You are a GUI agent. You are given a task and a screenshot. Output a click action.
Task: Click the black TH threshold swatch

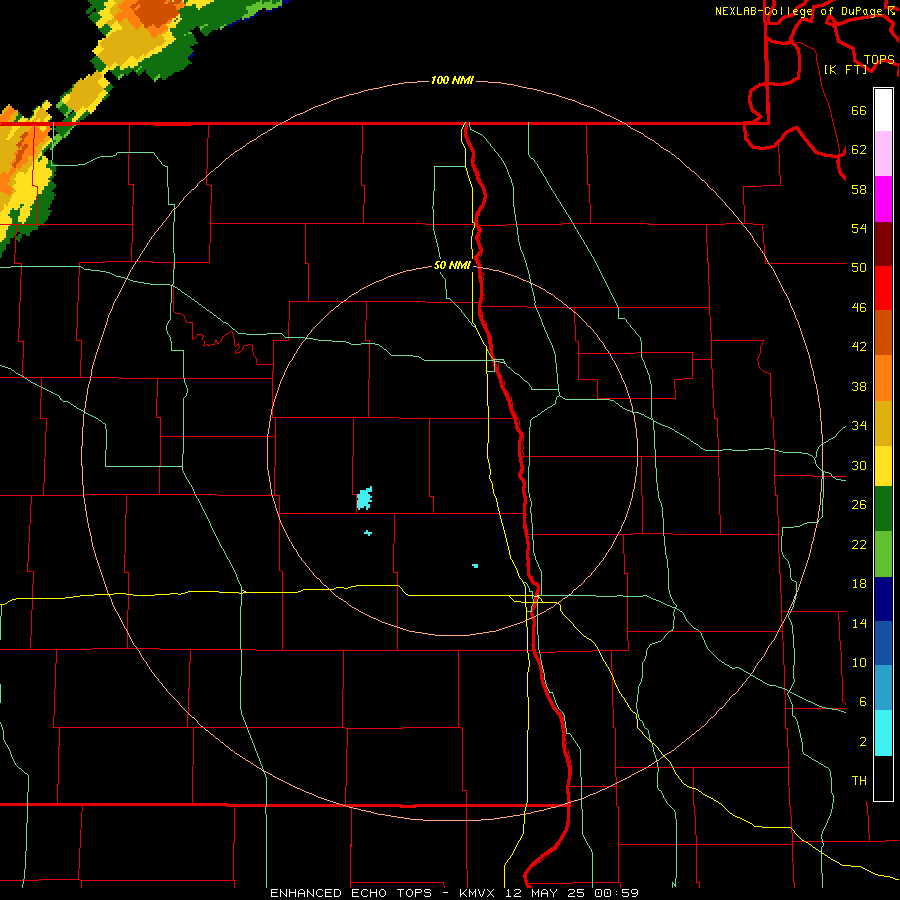[x=883, y=778]
